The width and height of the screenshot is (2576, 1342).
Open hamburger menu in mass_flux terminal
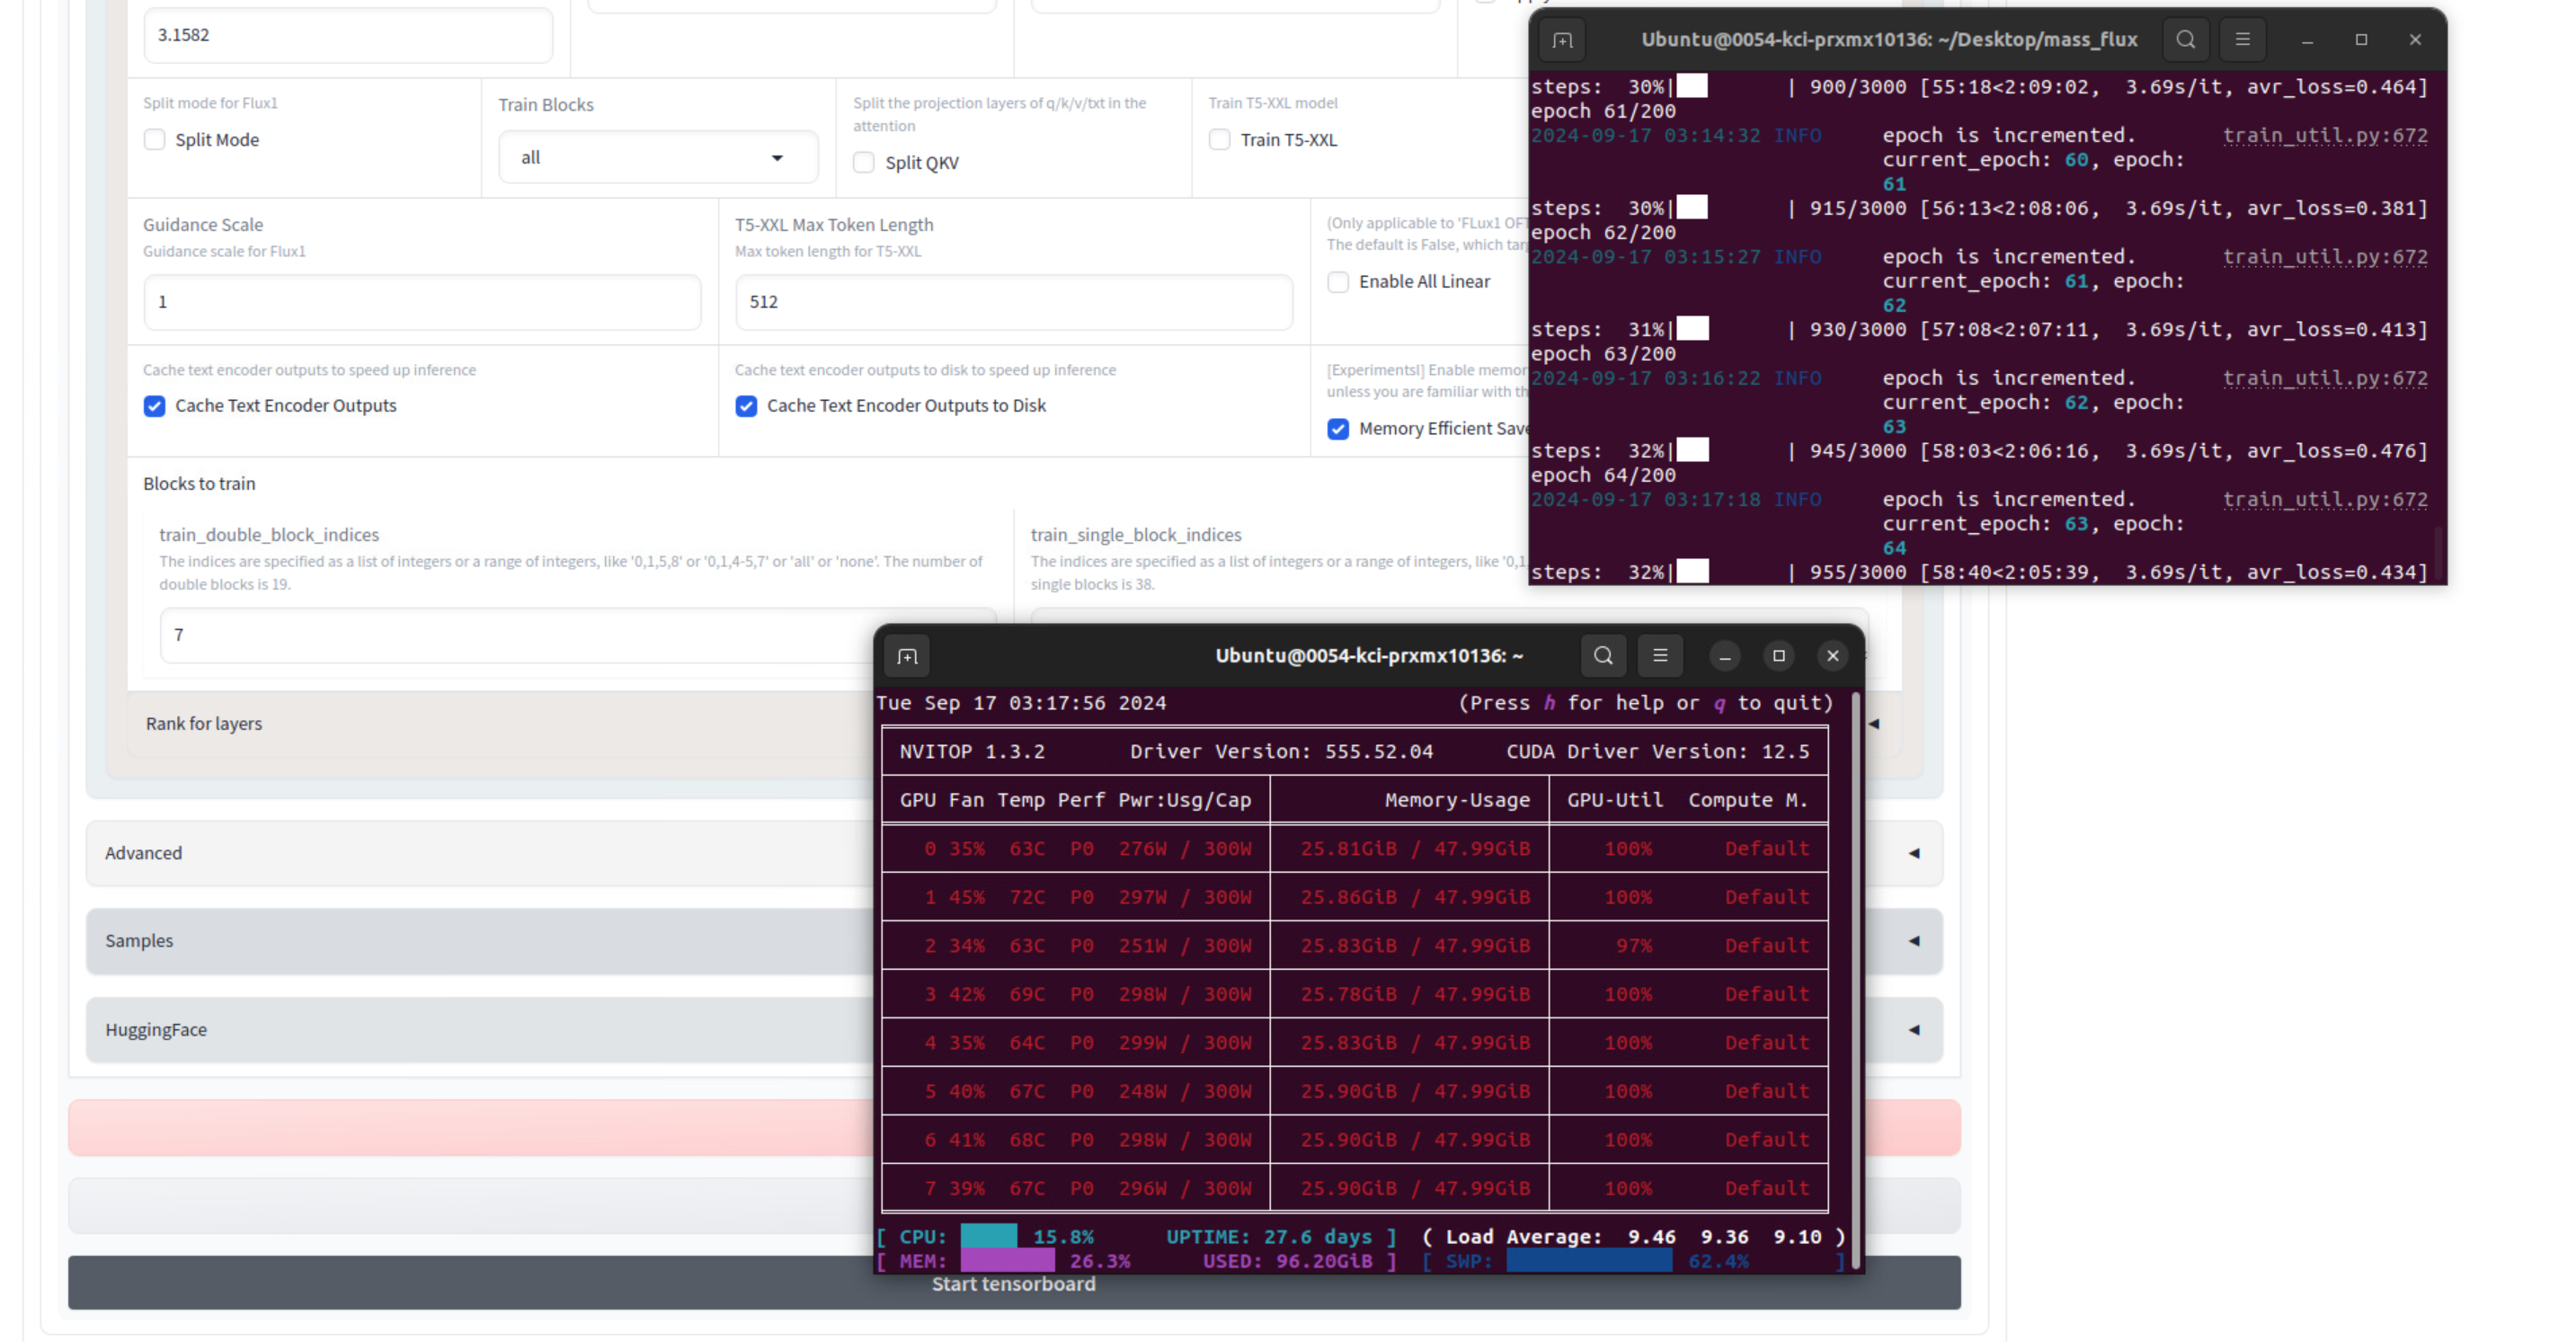[2242, 40]
